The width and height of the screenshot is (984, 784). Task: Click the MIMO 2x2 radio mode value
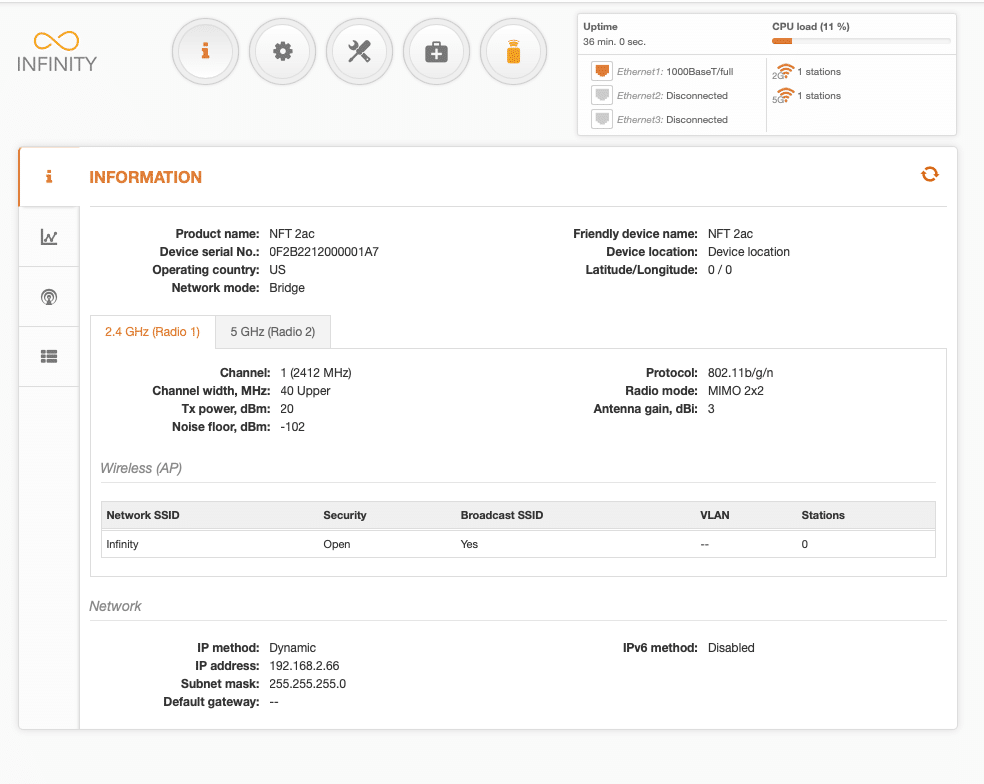[x=735, y=390]
